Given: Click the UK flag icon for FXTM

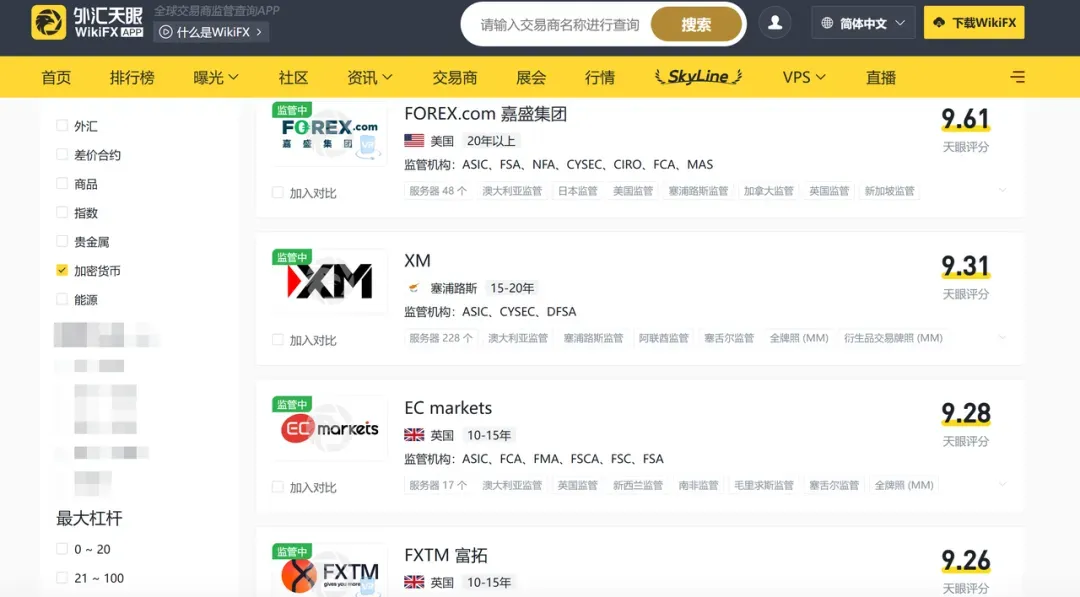Looking at the screenshot, I should tap(414, 583).
